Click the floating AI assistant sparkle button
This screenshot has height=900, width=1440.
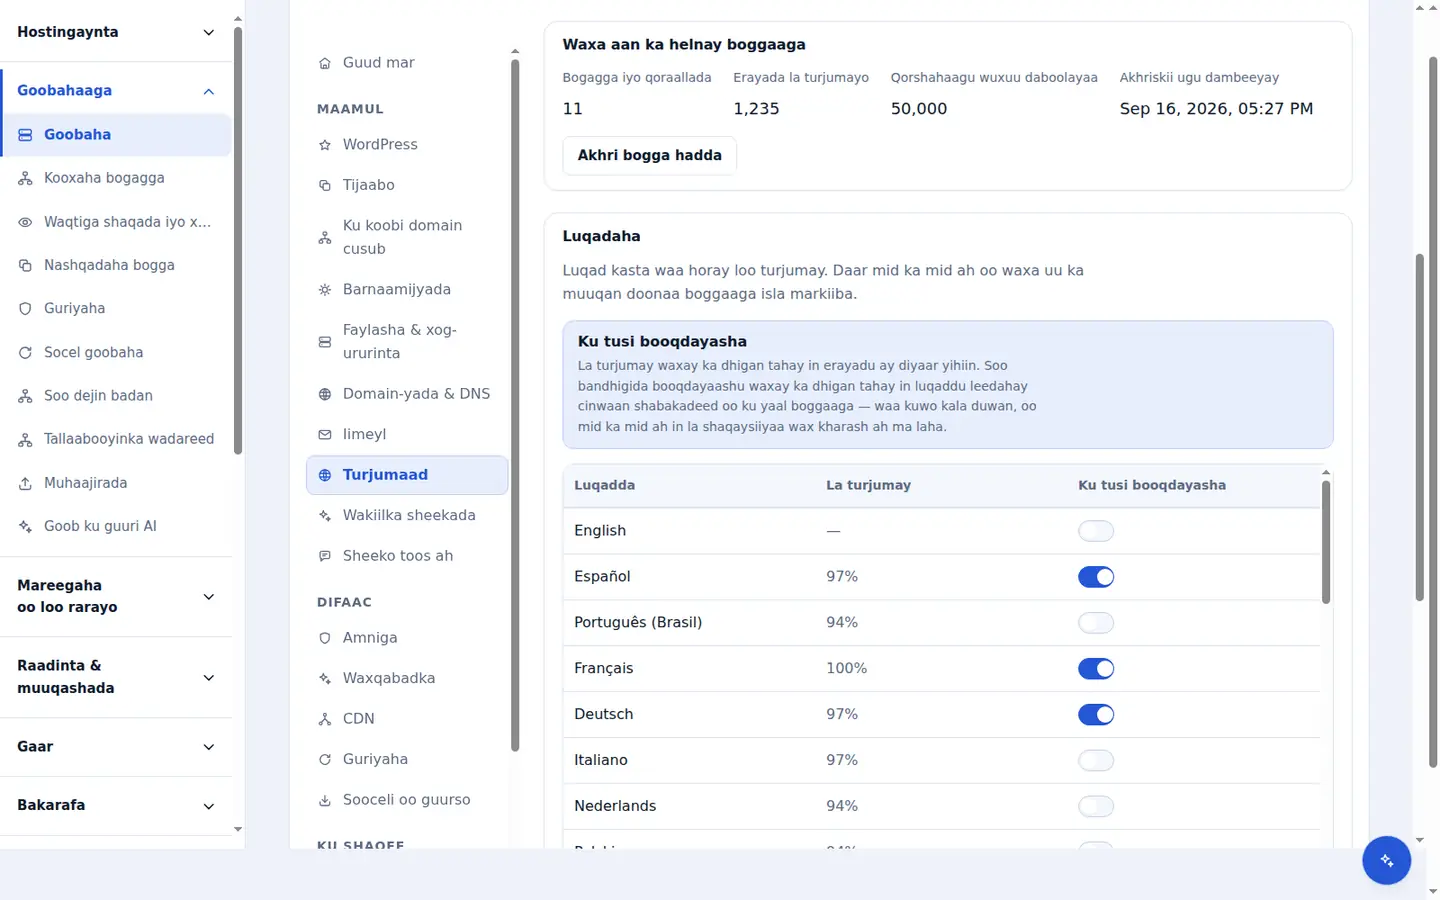click(1386, 860)
